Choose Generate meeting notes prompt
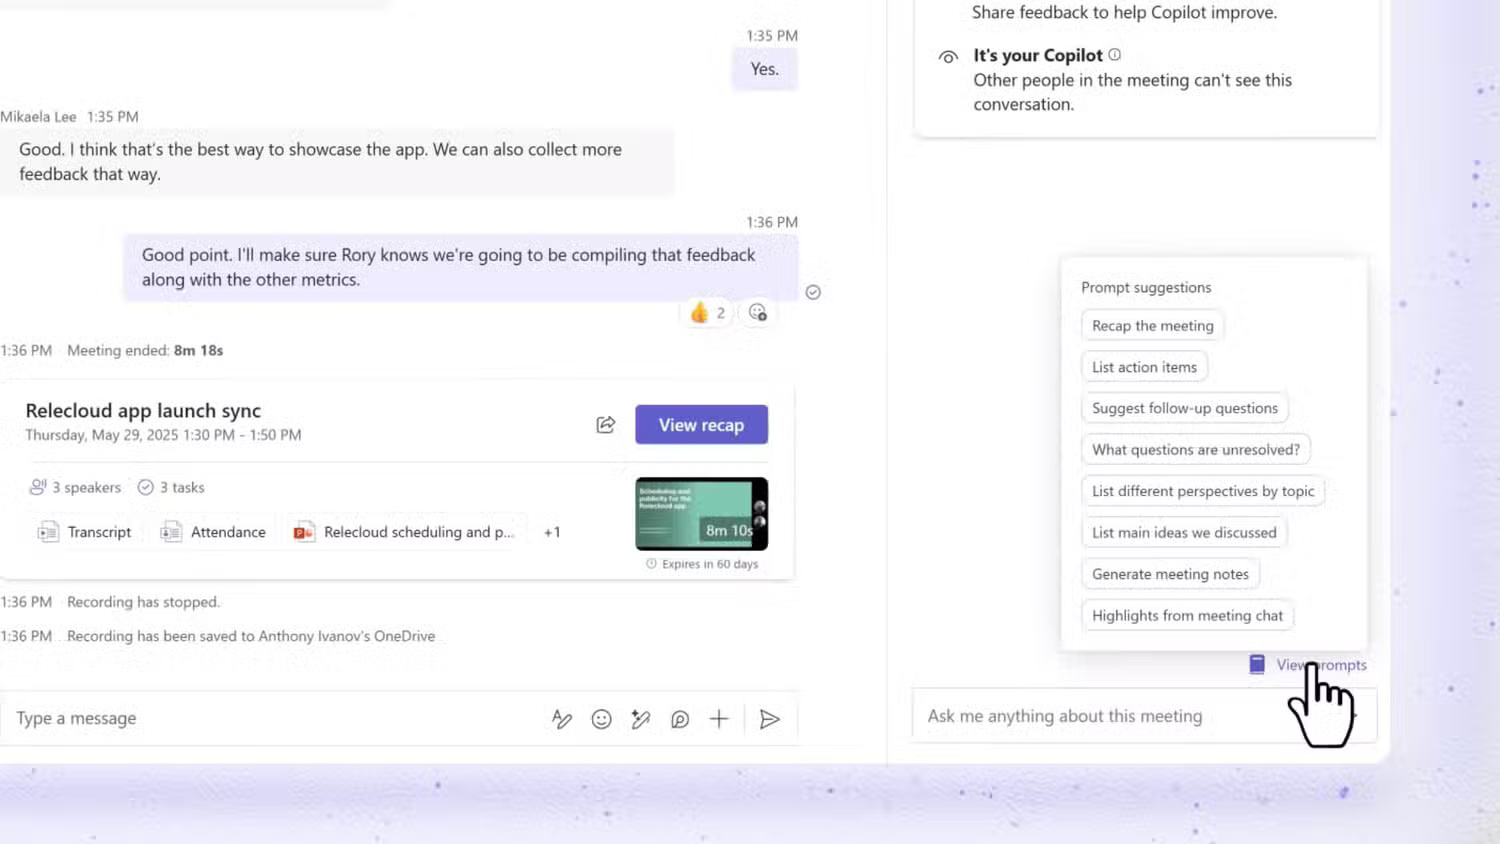This screenshot has width=1500, height=844. (1170, 574)
